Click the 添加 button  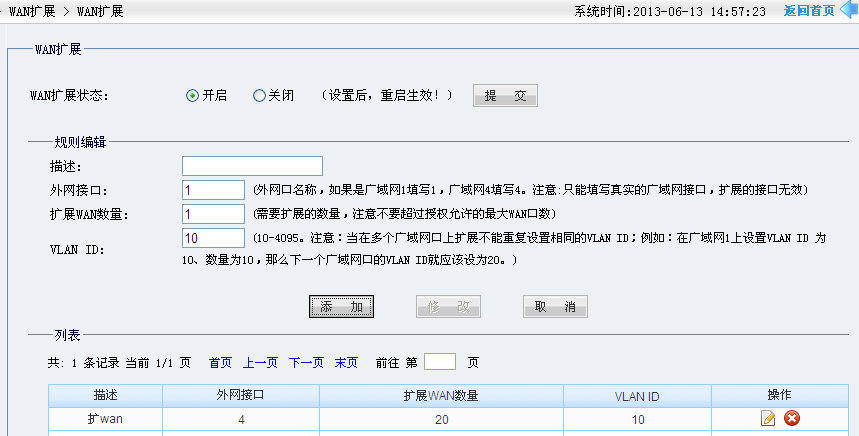tap(341, 307)
